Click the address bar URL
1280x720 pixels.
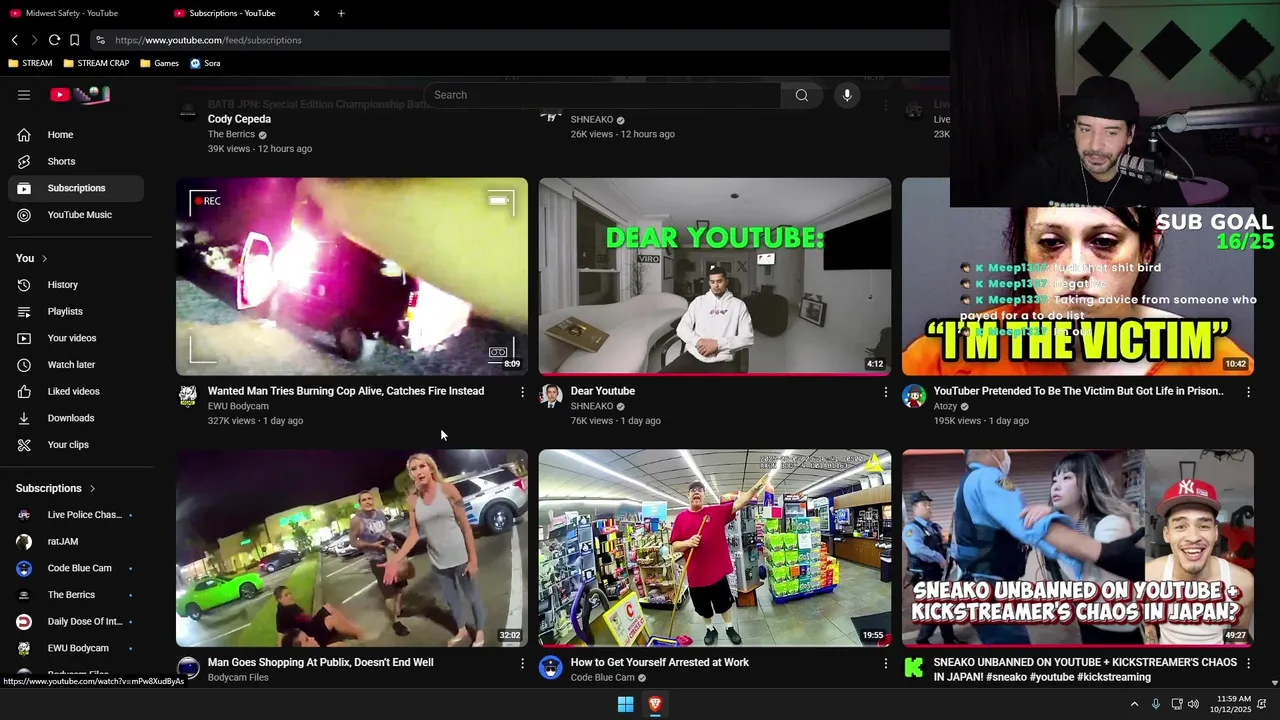coord(208,40)
